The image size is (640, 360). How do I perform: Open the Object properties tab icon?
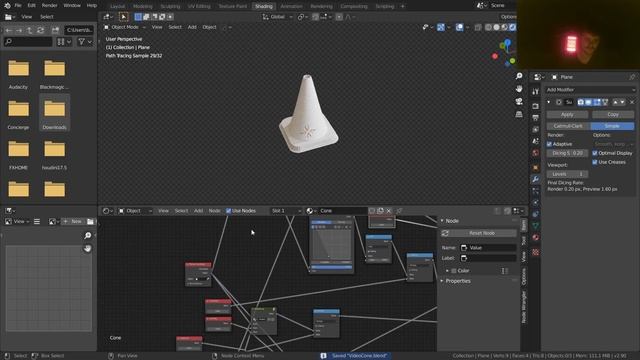click(x=536, y=167)
